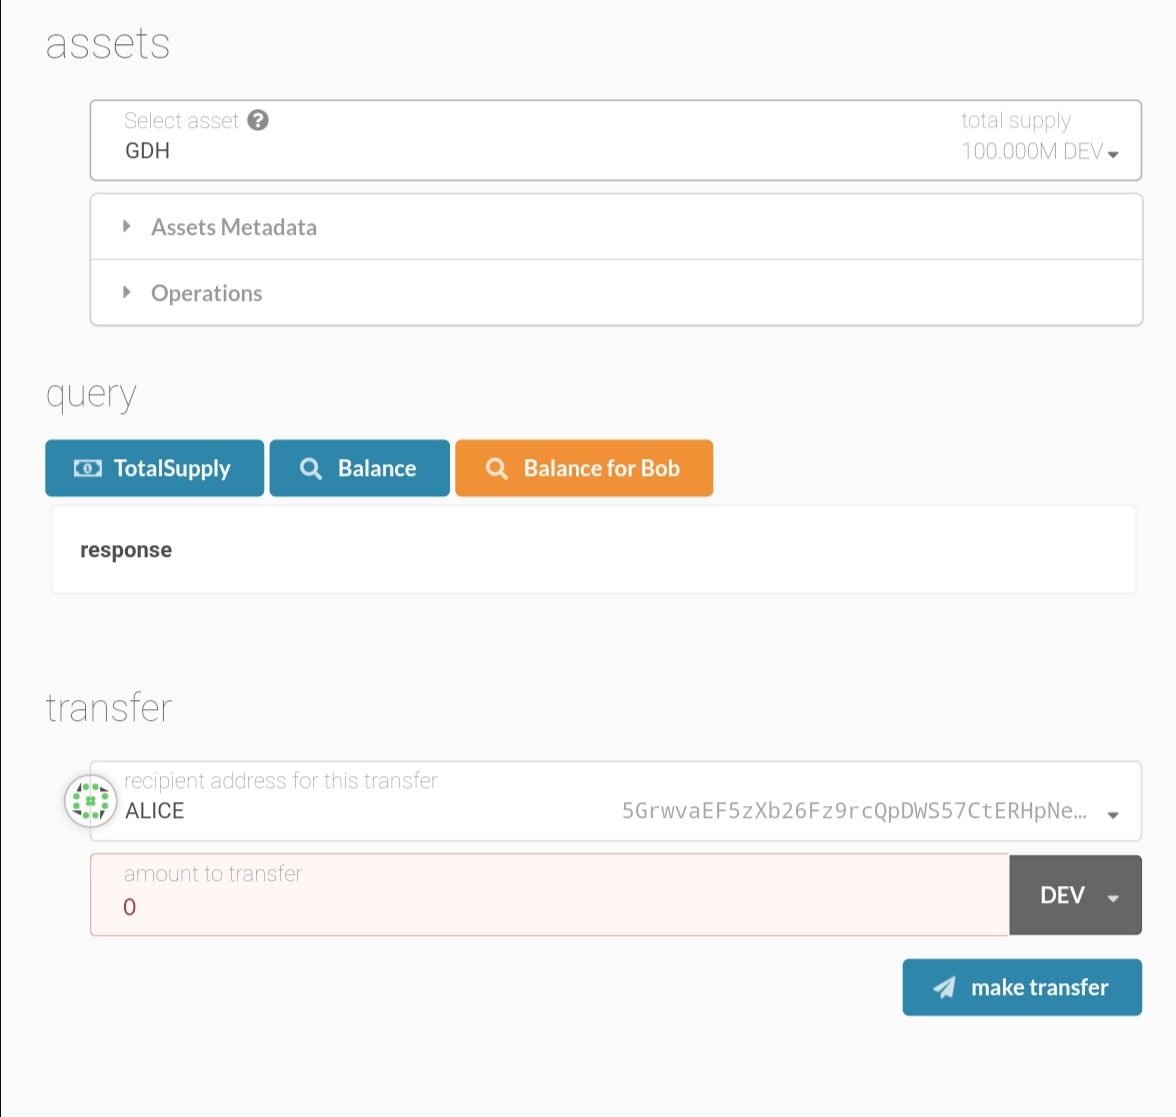Click the arrow next to 100.000M DEV

pos(1113,154)
